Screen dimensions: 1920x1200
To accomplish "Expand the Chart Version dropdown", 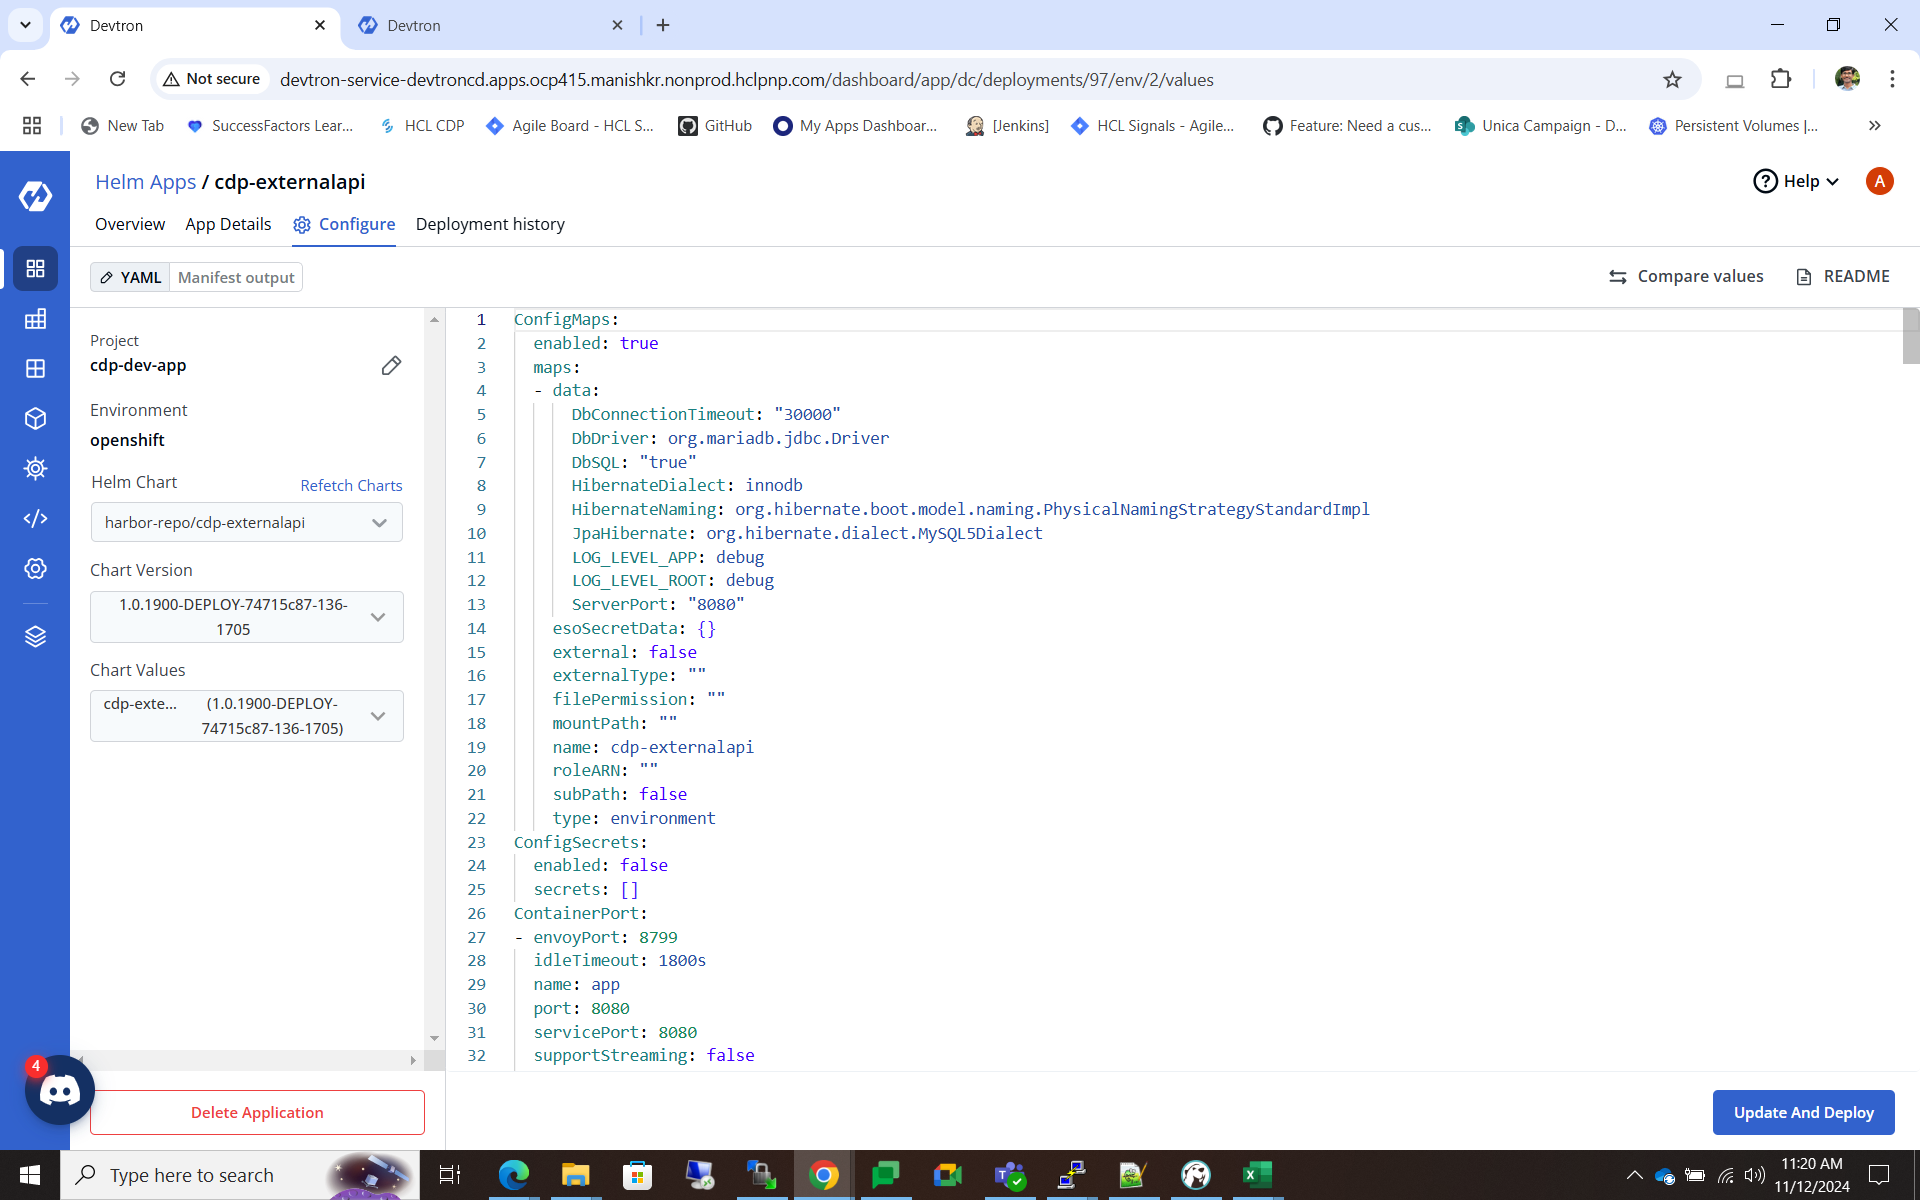I will pos(247,617).
